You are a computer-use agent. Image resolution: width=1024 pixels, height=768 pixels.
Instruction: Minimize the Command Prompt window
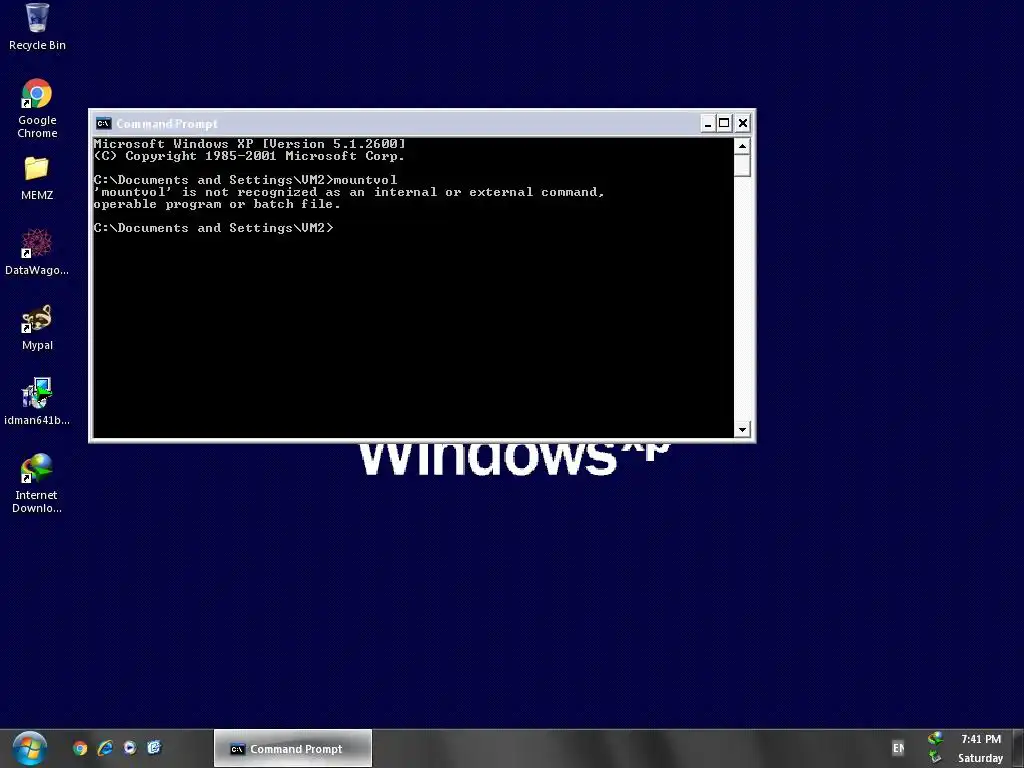pyautogui.click(x=708, y=123)
